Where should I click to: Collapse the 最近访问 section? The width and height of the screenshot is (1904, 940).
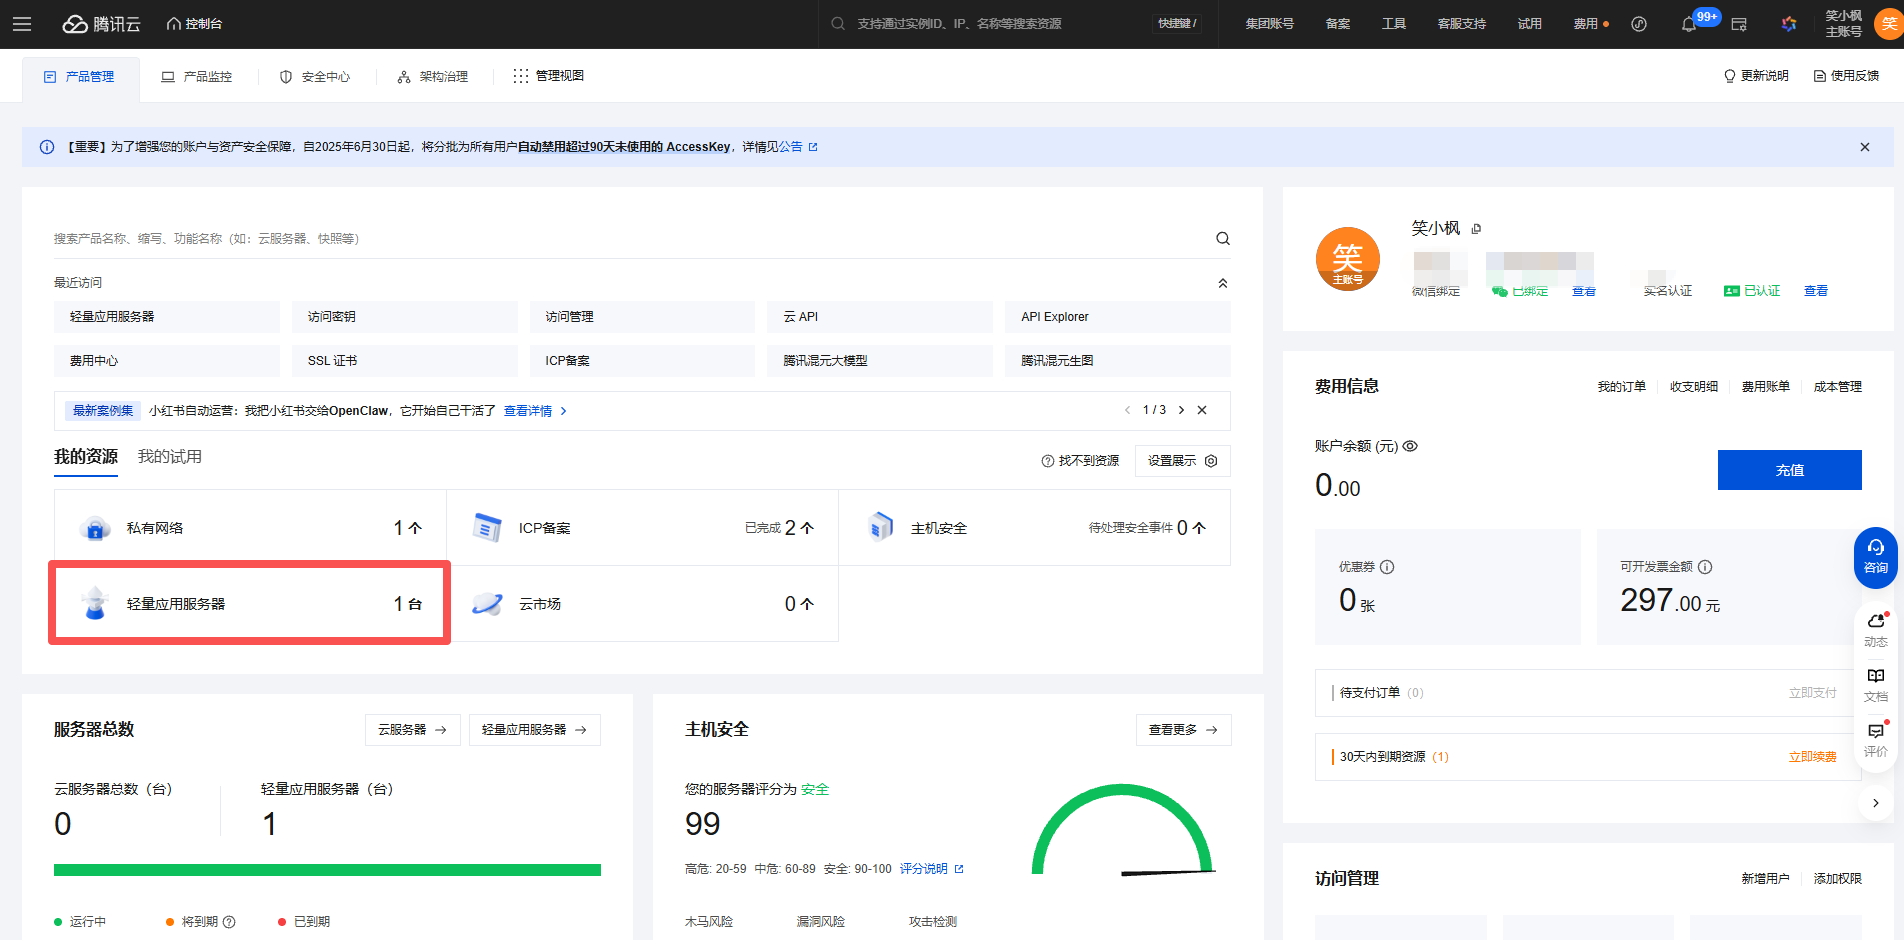(1222, 283)
